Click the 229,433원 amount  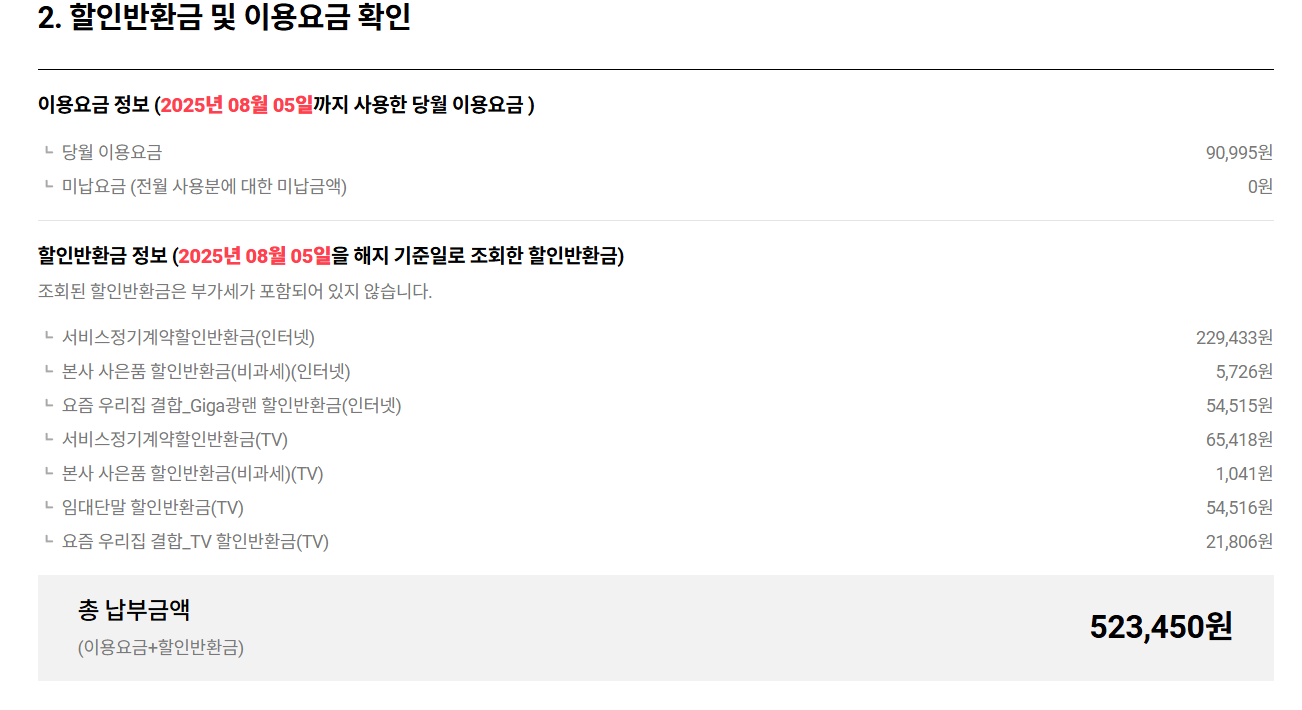coord(1234,337)
